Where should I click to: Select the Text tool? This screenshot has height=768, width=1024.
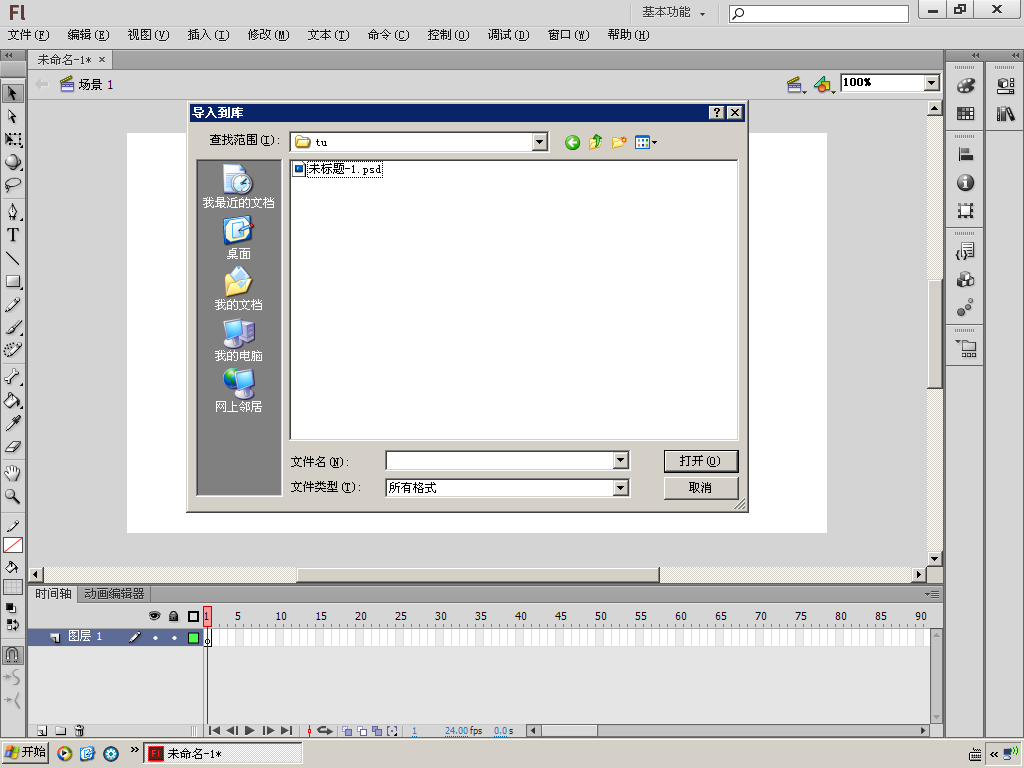[12, 234]
